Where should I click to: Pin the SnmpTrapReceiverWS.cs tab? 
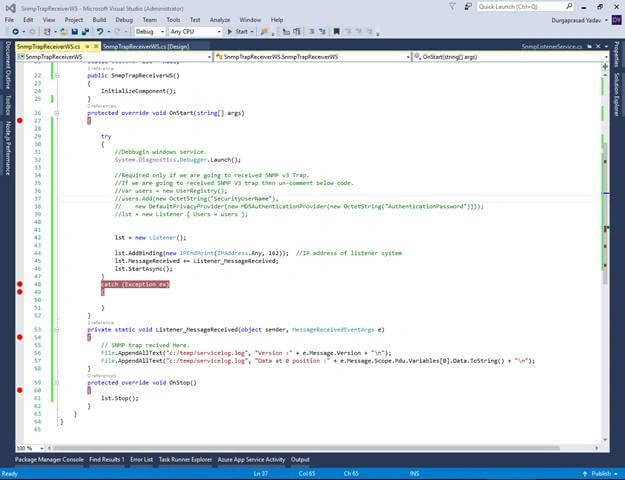coord(87,47)
